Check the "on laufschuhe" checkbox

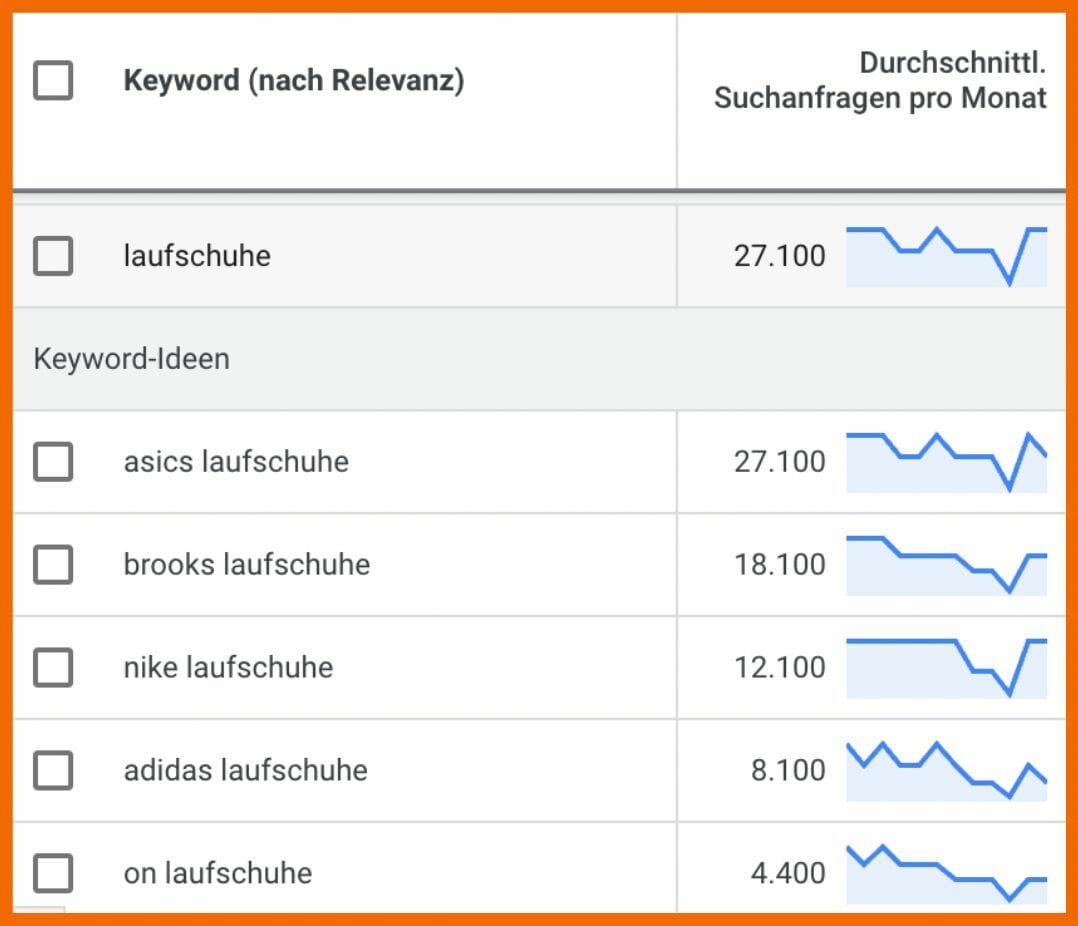52,873
